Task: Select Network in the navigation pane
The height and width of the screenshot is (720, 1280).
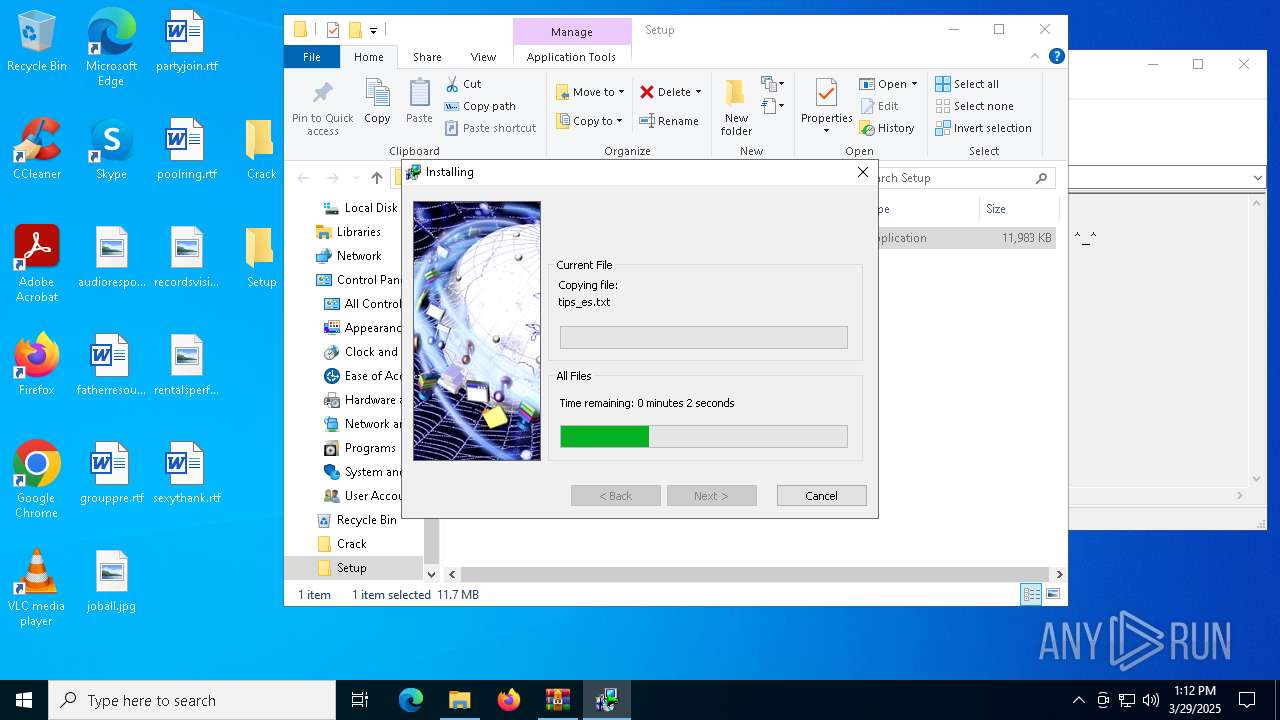Action: tap(349, 256)
